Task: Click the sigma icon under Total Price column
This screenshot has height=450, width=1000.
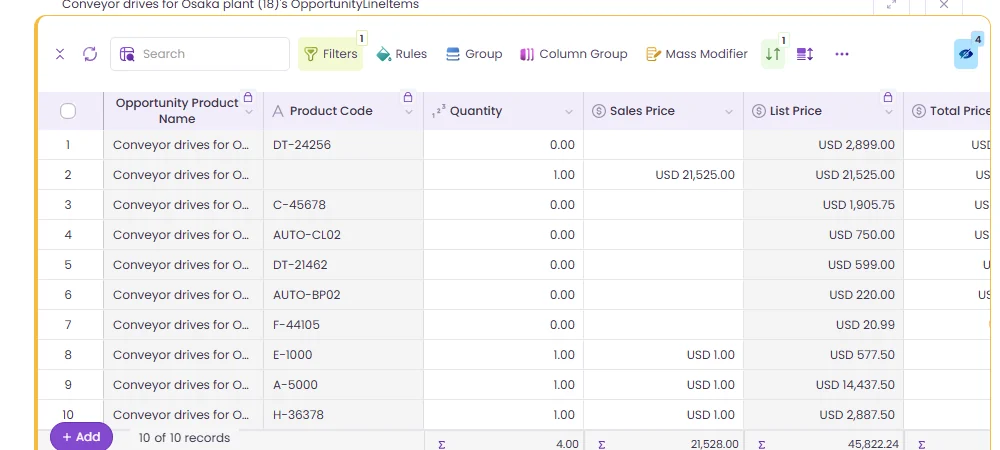Action: point(922,444)
